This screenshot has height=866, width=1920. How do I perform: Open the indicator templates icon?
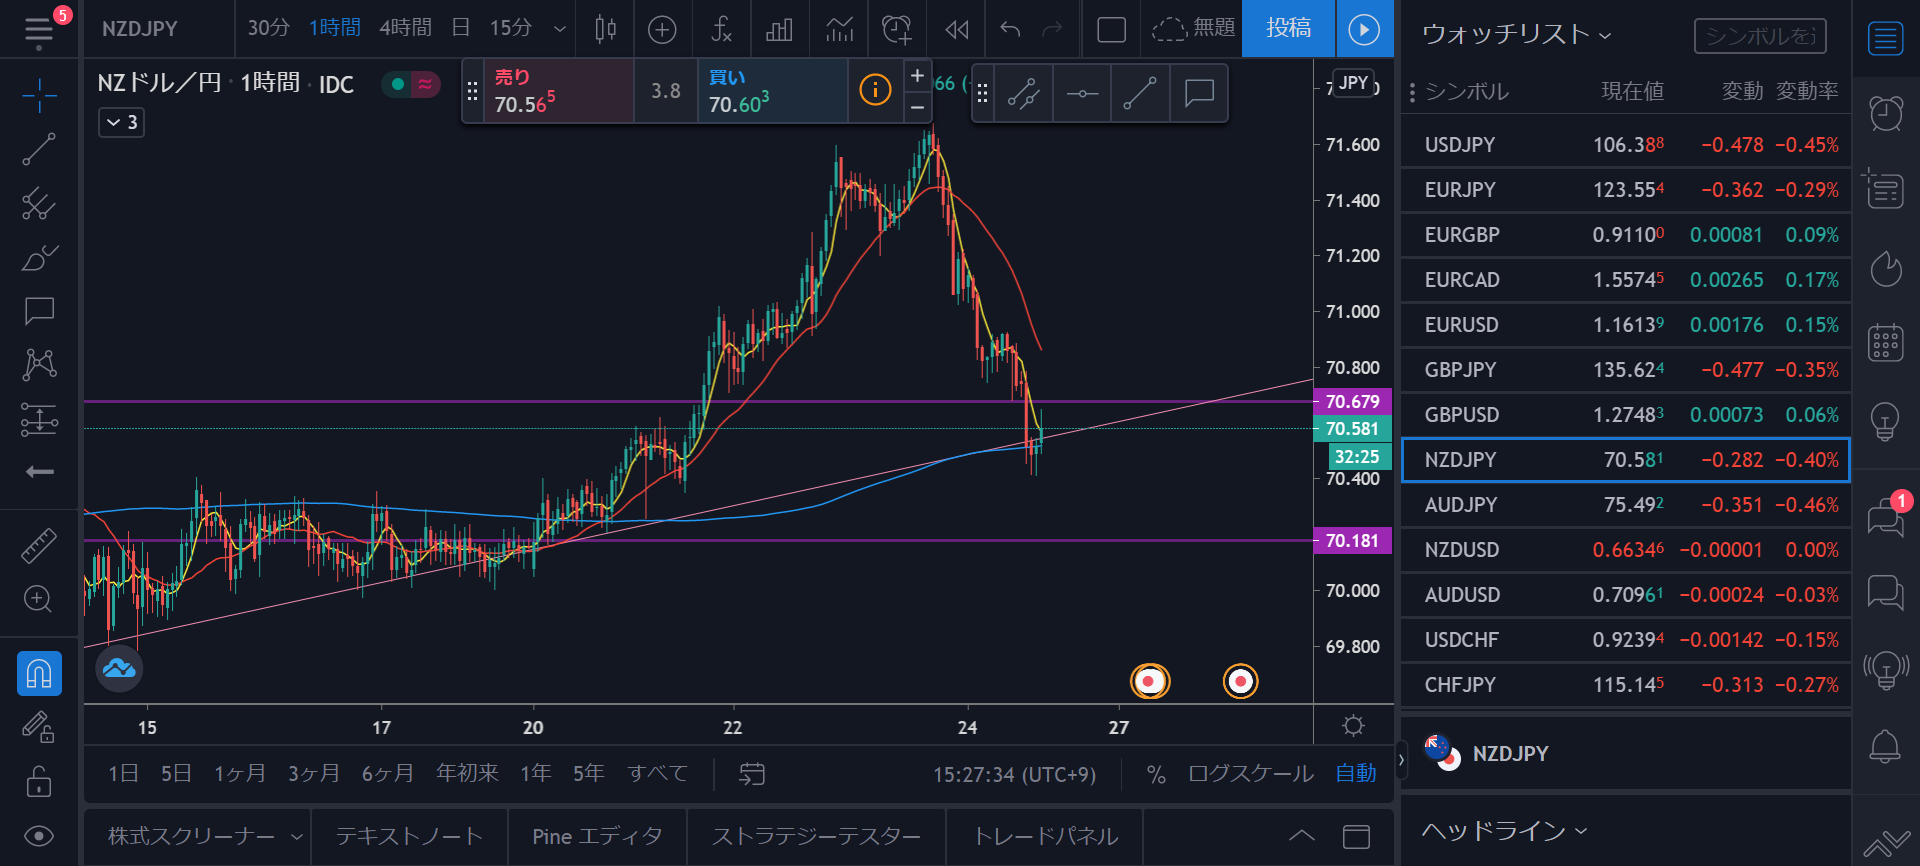click(840, 29)
